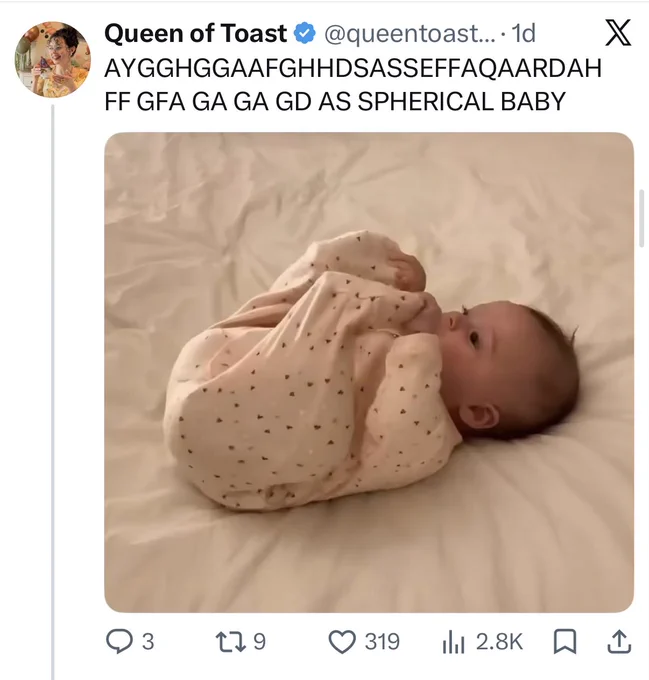
Task: Click the grey thread line below the avatar
Action: (x=53, y=392)
